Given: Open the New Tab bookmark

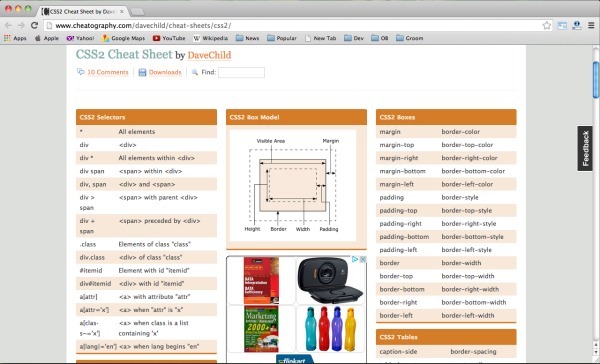Looking at the screenshot, I should coord(321,38).
